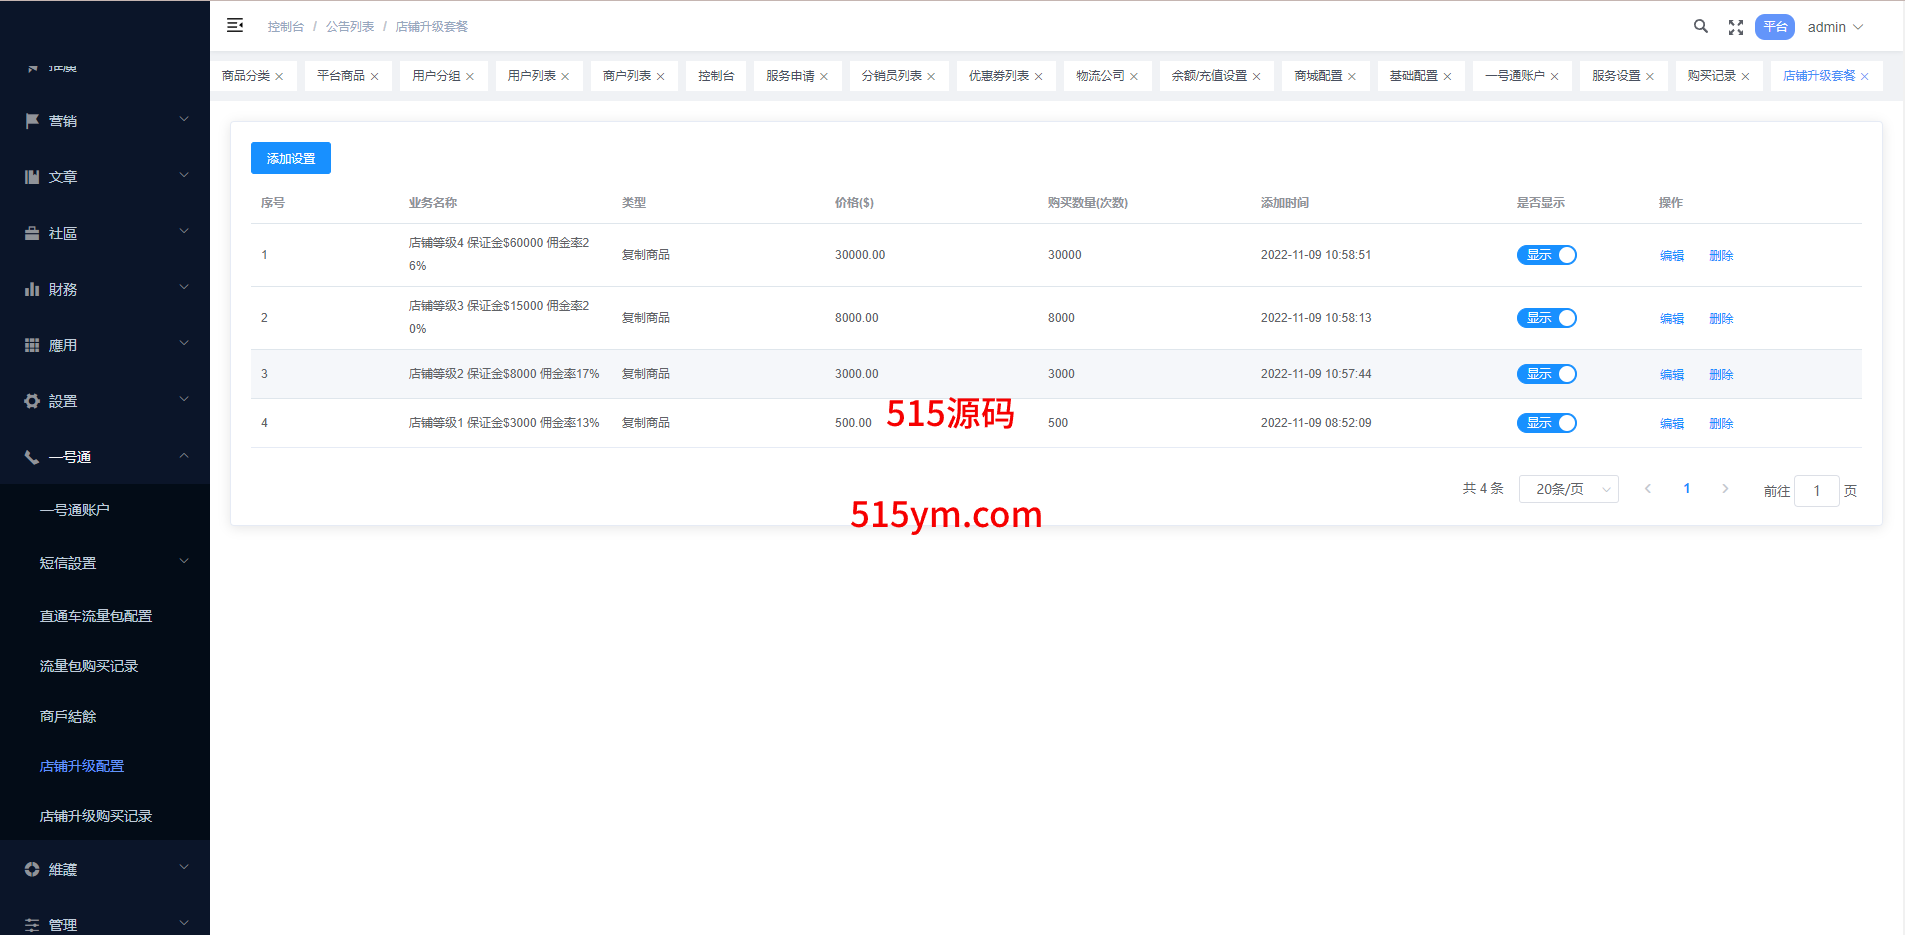Toggle 显示 switch for row 3

(1546, 374)
